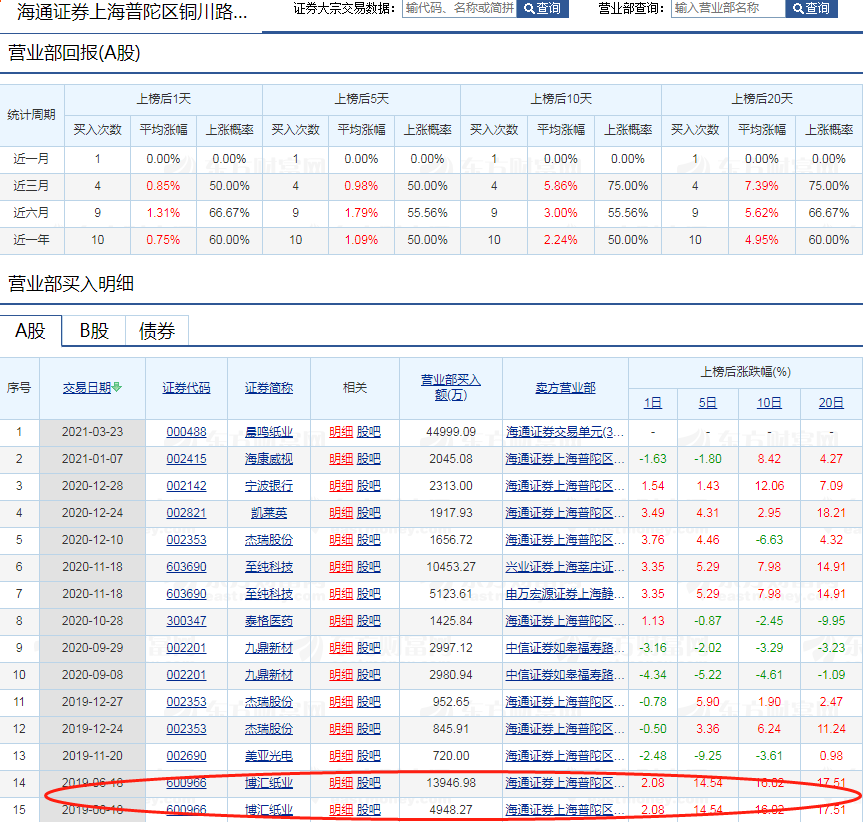Open 至纯科技 link in row 7
Image resolution: width=863 pixels, height=822 pixels.
pyautogui.click(x=269, y=594)
